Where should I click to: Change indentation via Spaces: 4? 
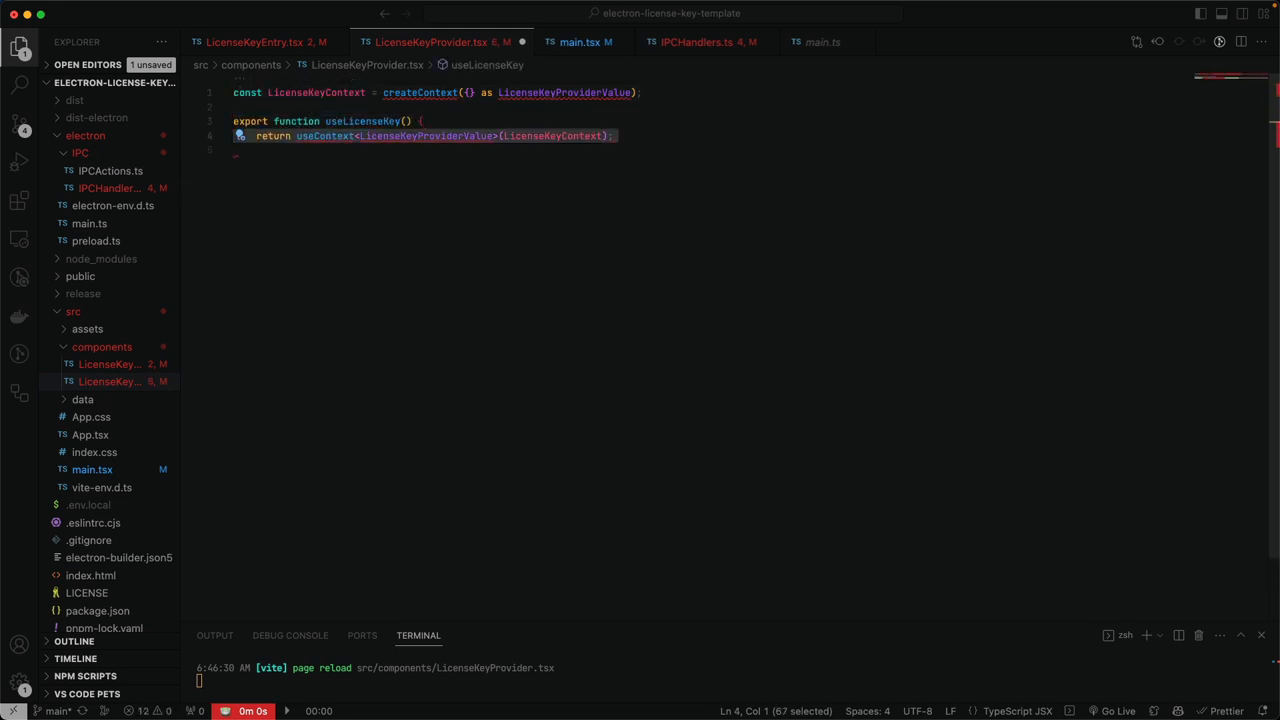[867, 711]
